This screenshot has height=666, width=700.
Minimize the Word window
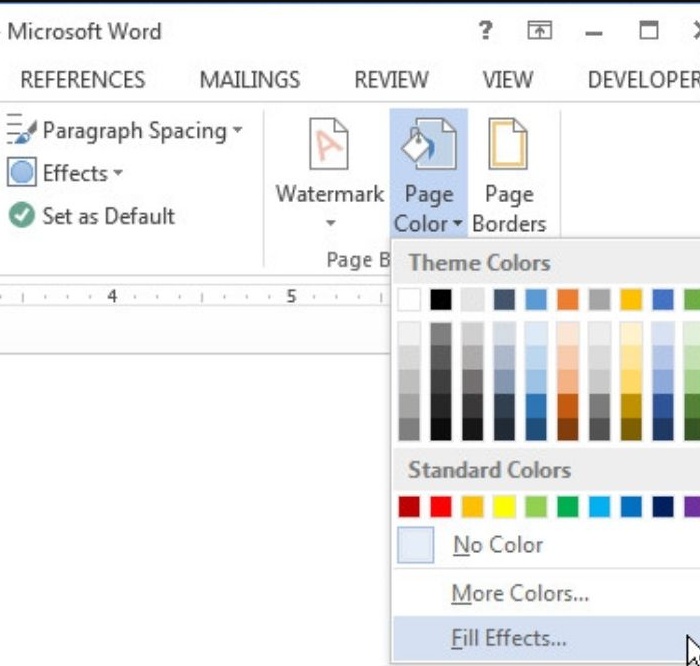[594, 33]
